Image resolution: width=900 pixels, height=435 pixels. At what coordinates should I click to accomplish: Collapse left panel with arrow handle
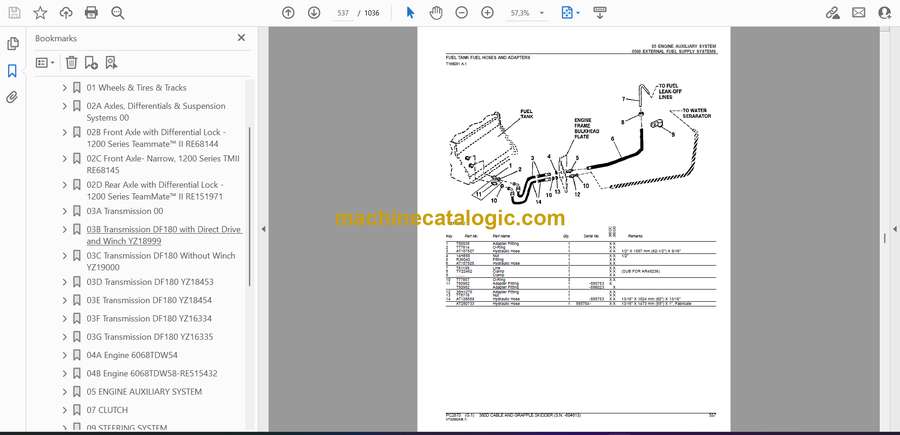click(263, 229)
